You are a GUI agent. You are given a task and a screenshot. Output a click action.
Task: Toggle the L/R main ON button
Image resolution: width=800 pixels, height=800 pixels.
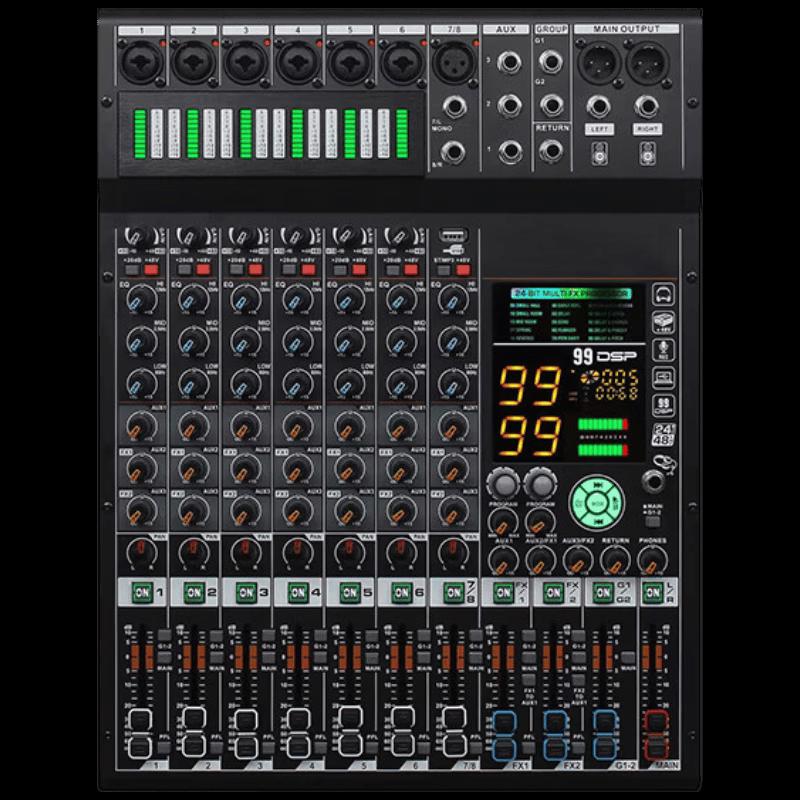(653, 592)
